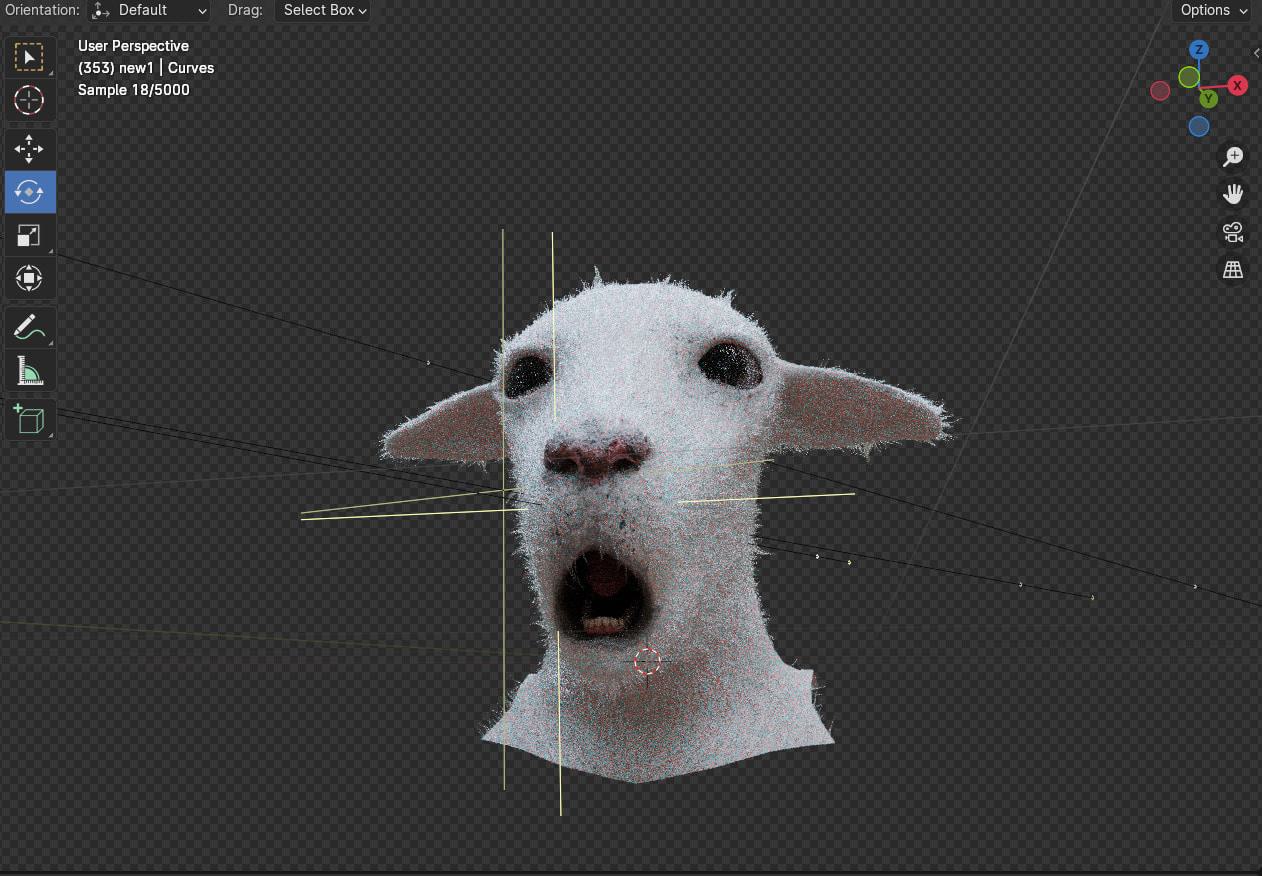The image size is (1262, 876).
Task: Click the goat head's nose
Action: click(595, 457)
